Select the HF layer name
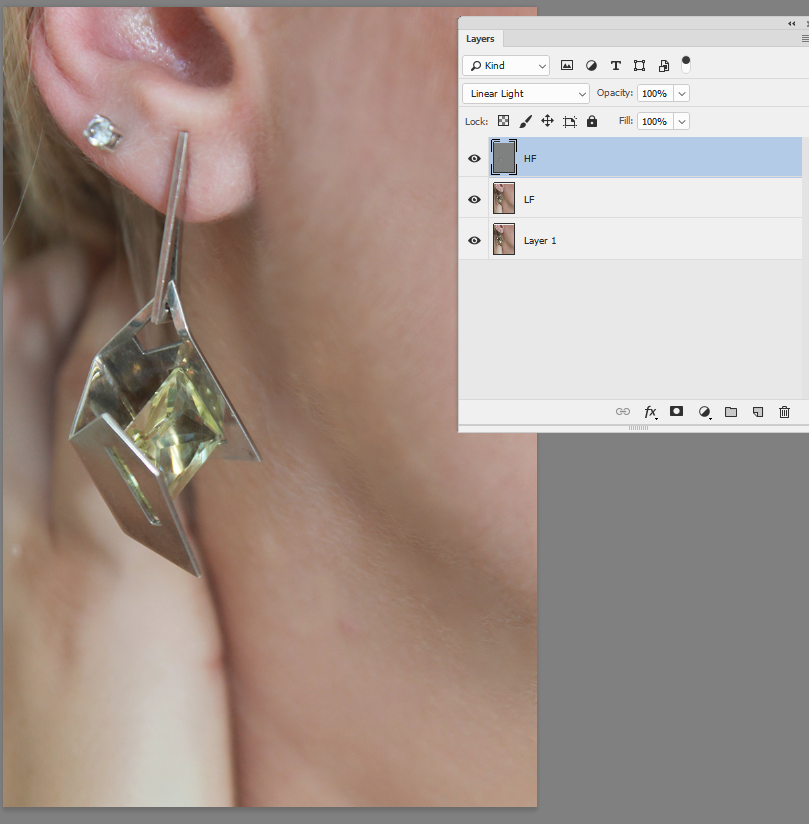Screen dimensions: 809x824 (x=530, y=158)
